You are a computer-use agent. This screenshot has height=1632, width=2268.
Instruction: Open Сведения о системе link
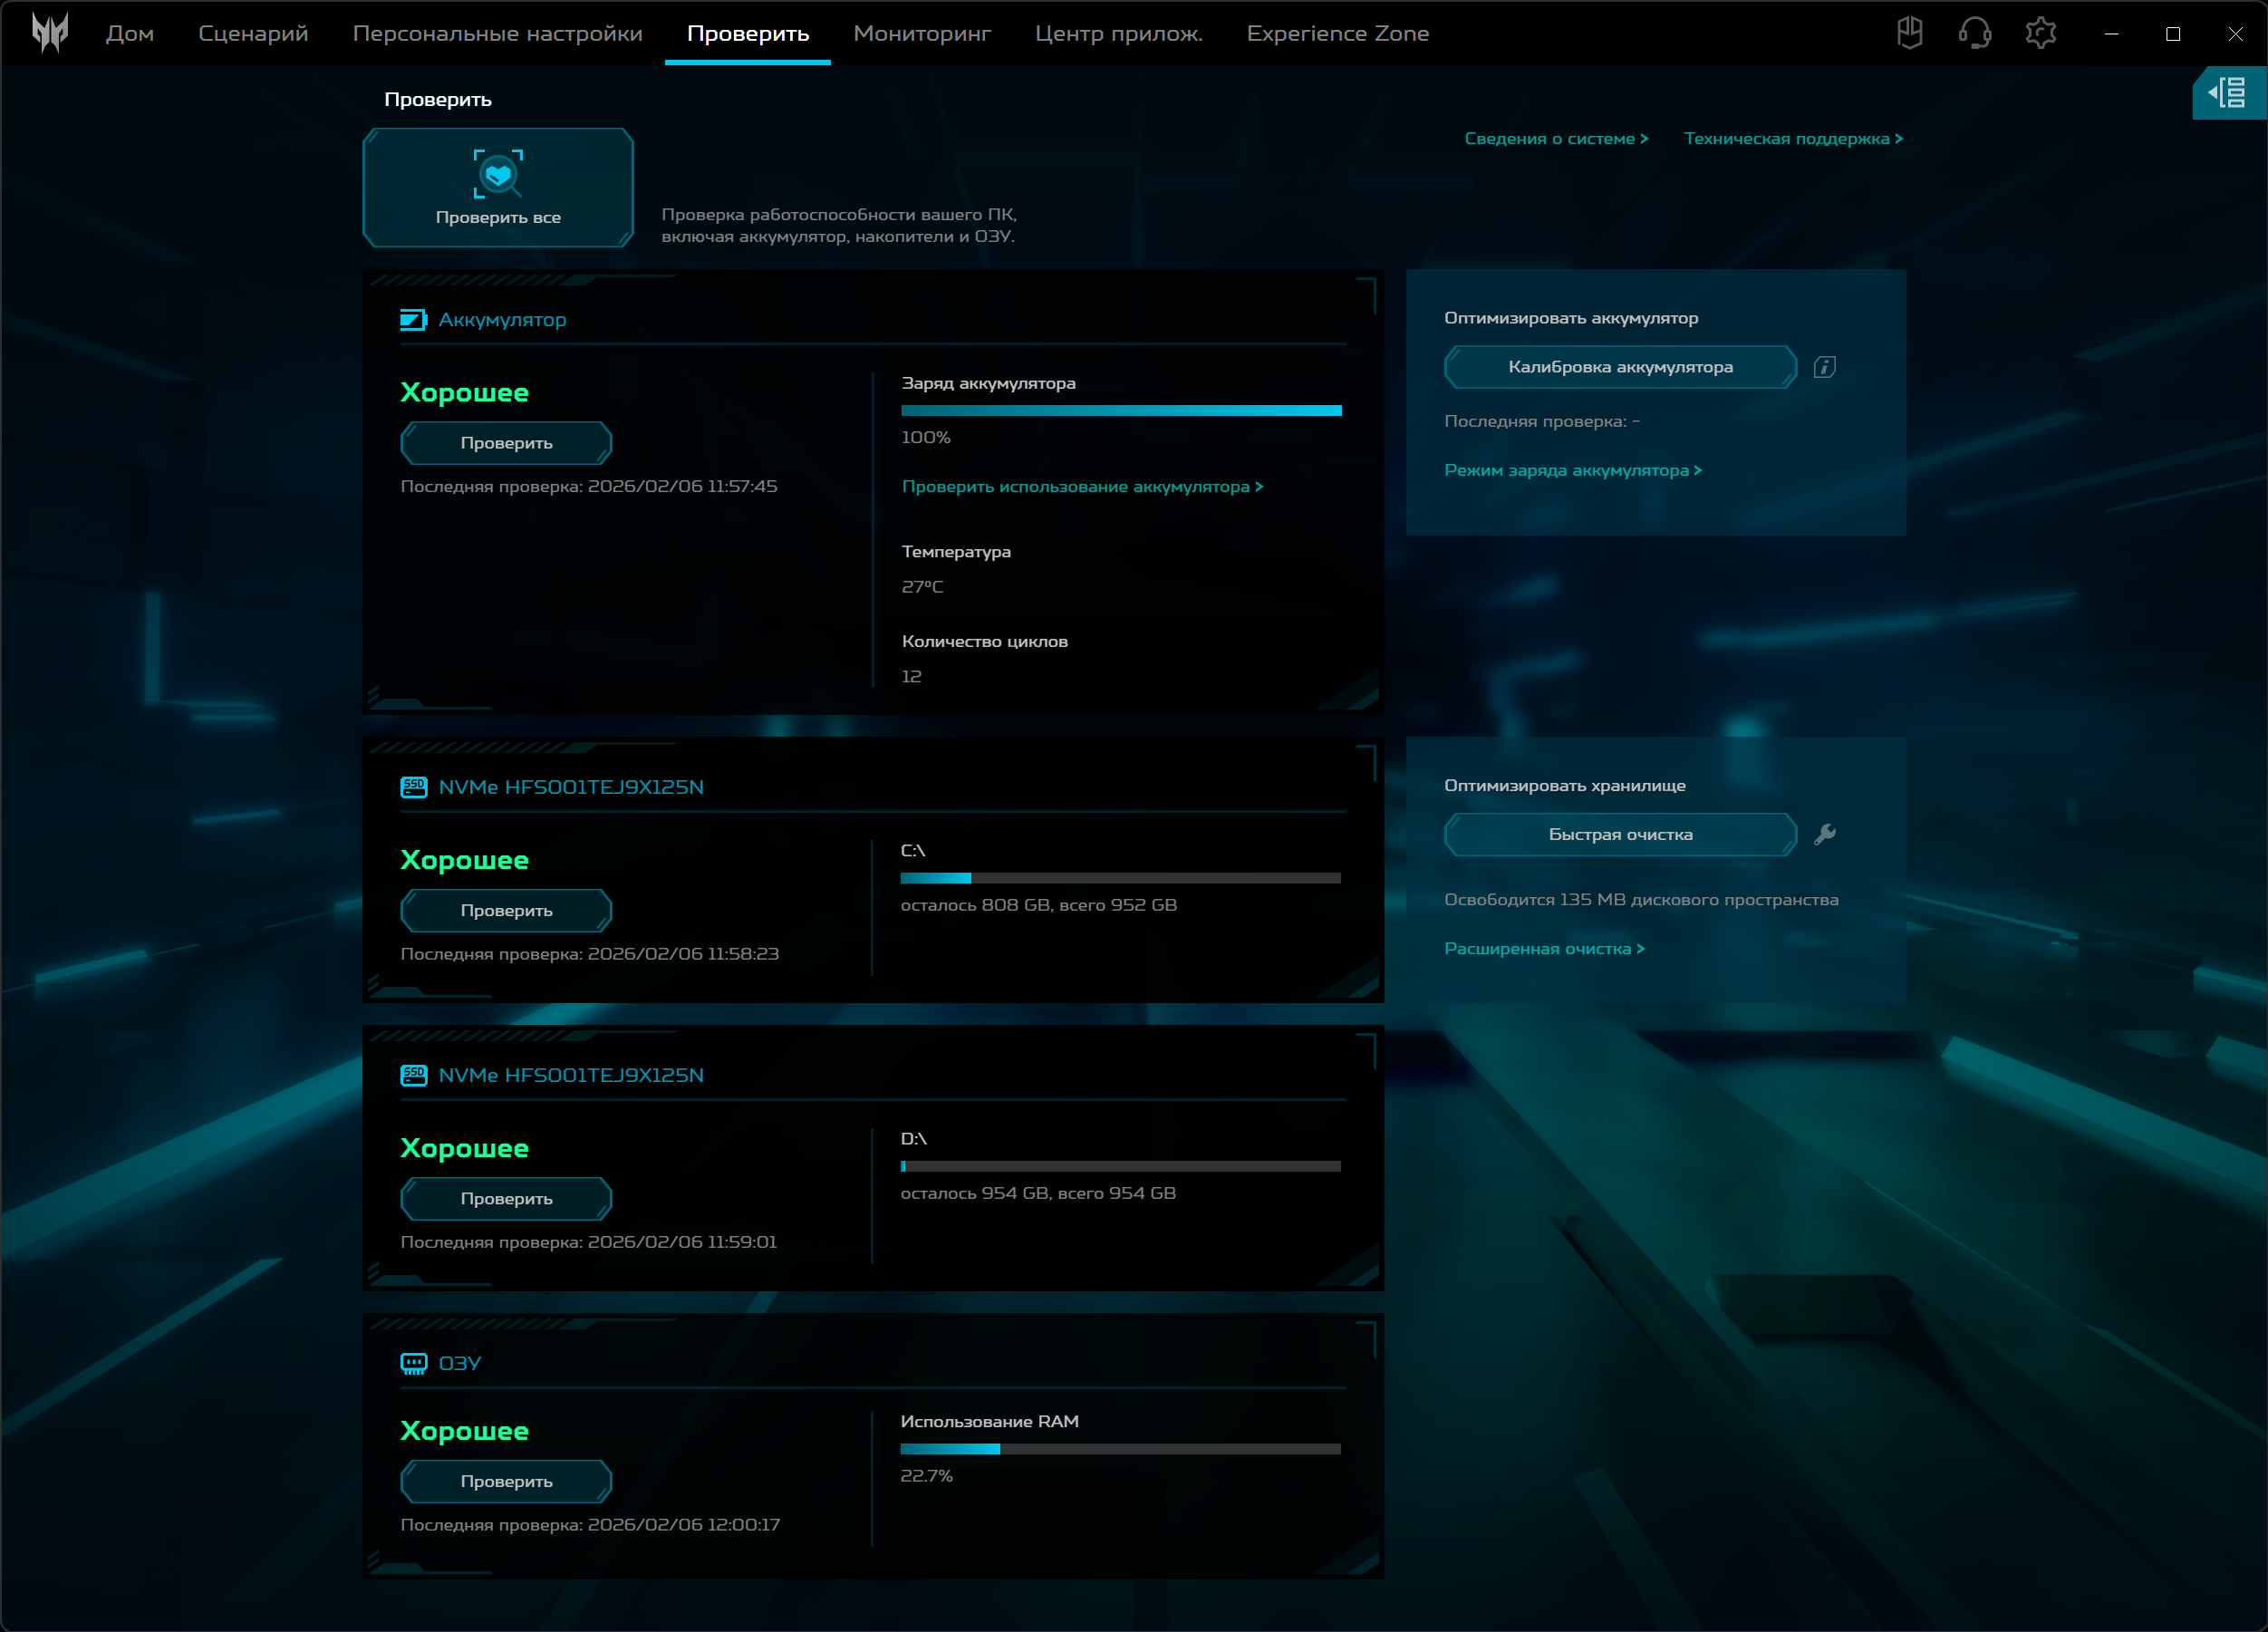click(1555, 139)
